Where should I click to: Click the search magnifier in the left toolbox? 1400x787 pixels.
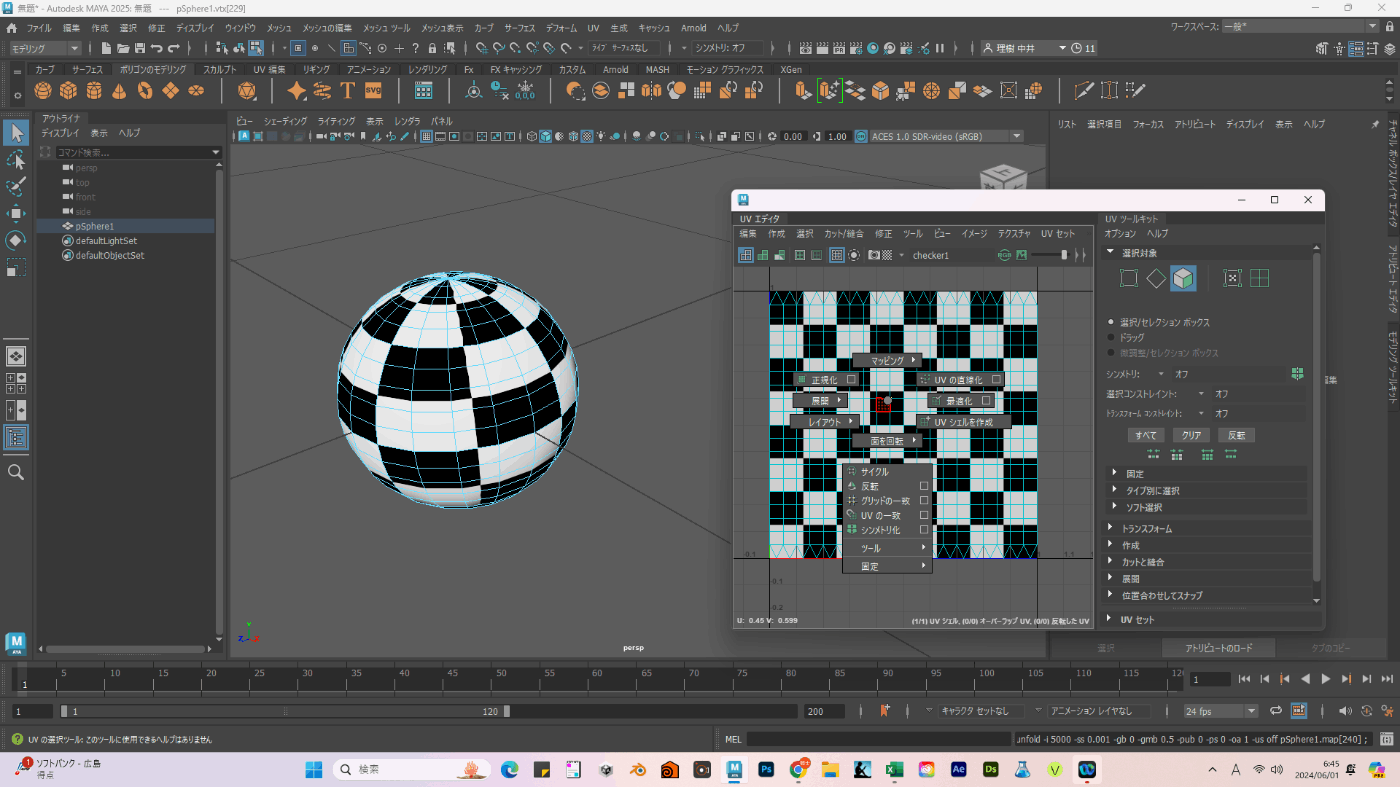click(x=16, y=471)
